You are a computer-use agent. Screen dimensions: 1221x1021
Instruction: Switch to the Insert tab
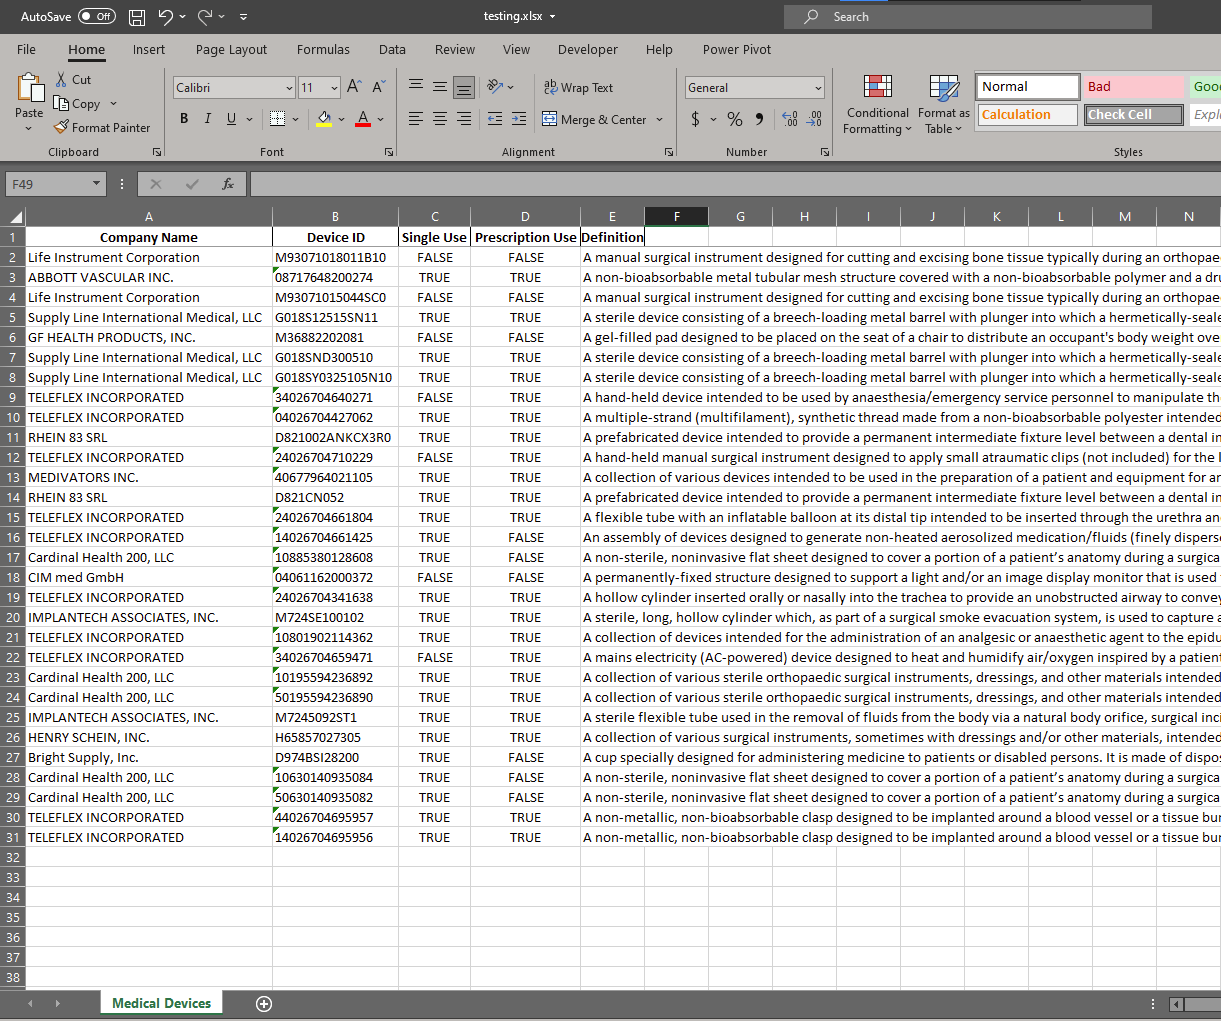pyautogui.click(x=149, y=49)
